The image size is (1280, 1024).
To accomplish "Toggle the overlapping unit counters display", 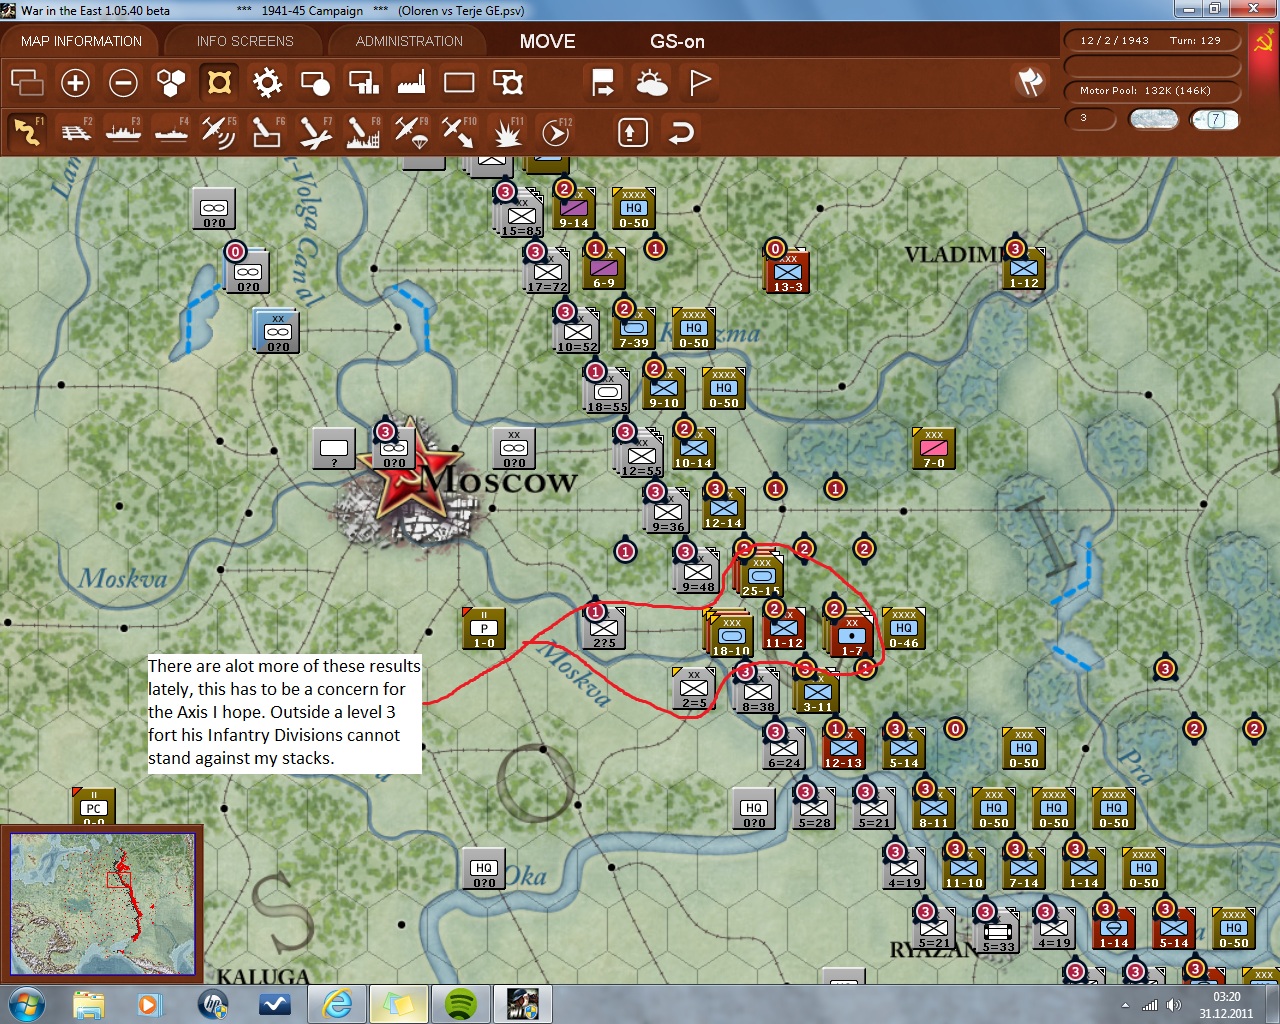I will coord(27,82).
